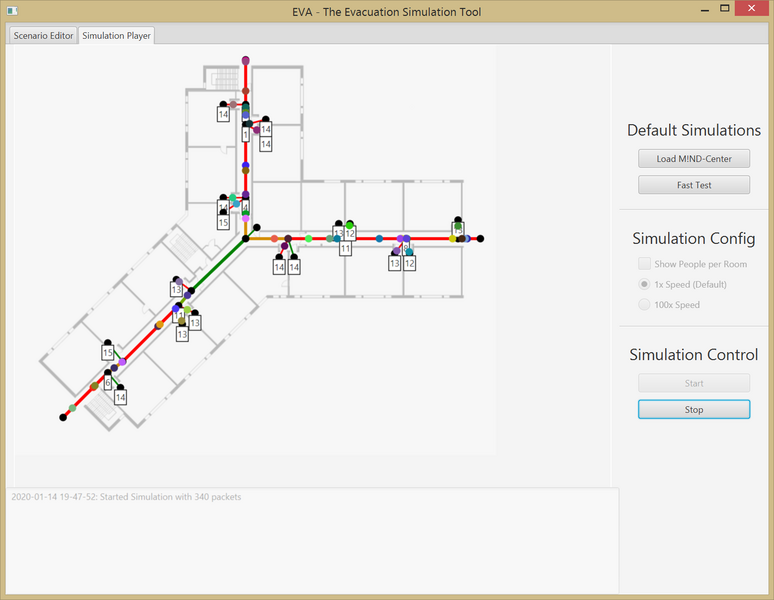Select the 15 counter in the southwest wing

108,353
